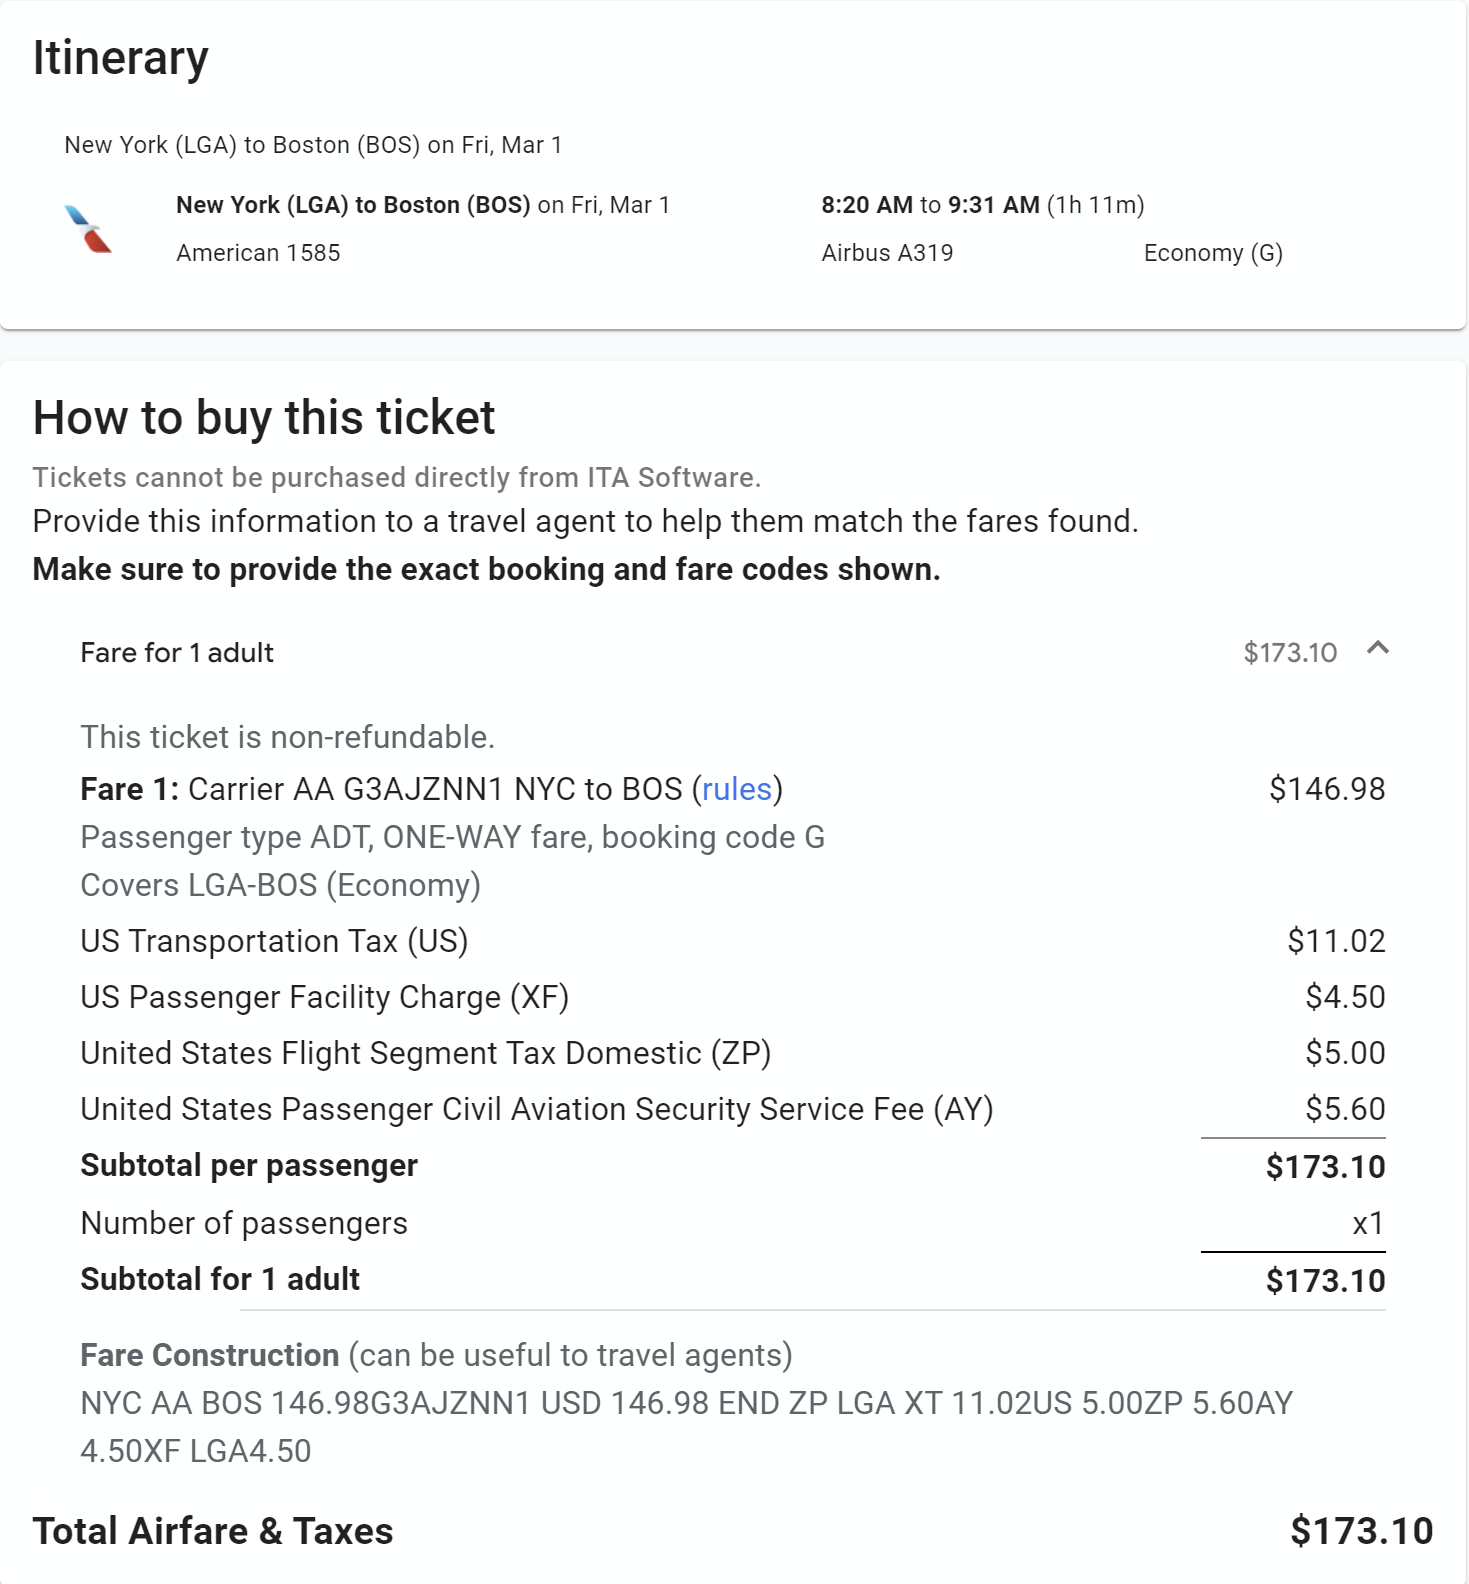
Task: Click the x1 number of passengers value
Action: click(x=1367, y=1223)
